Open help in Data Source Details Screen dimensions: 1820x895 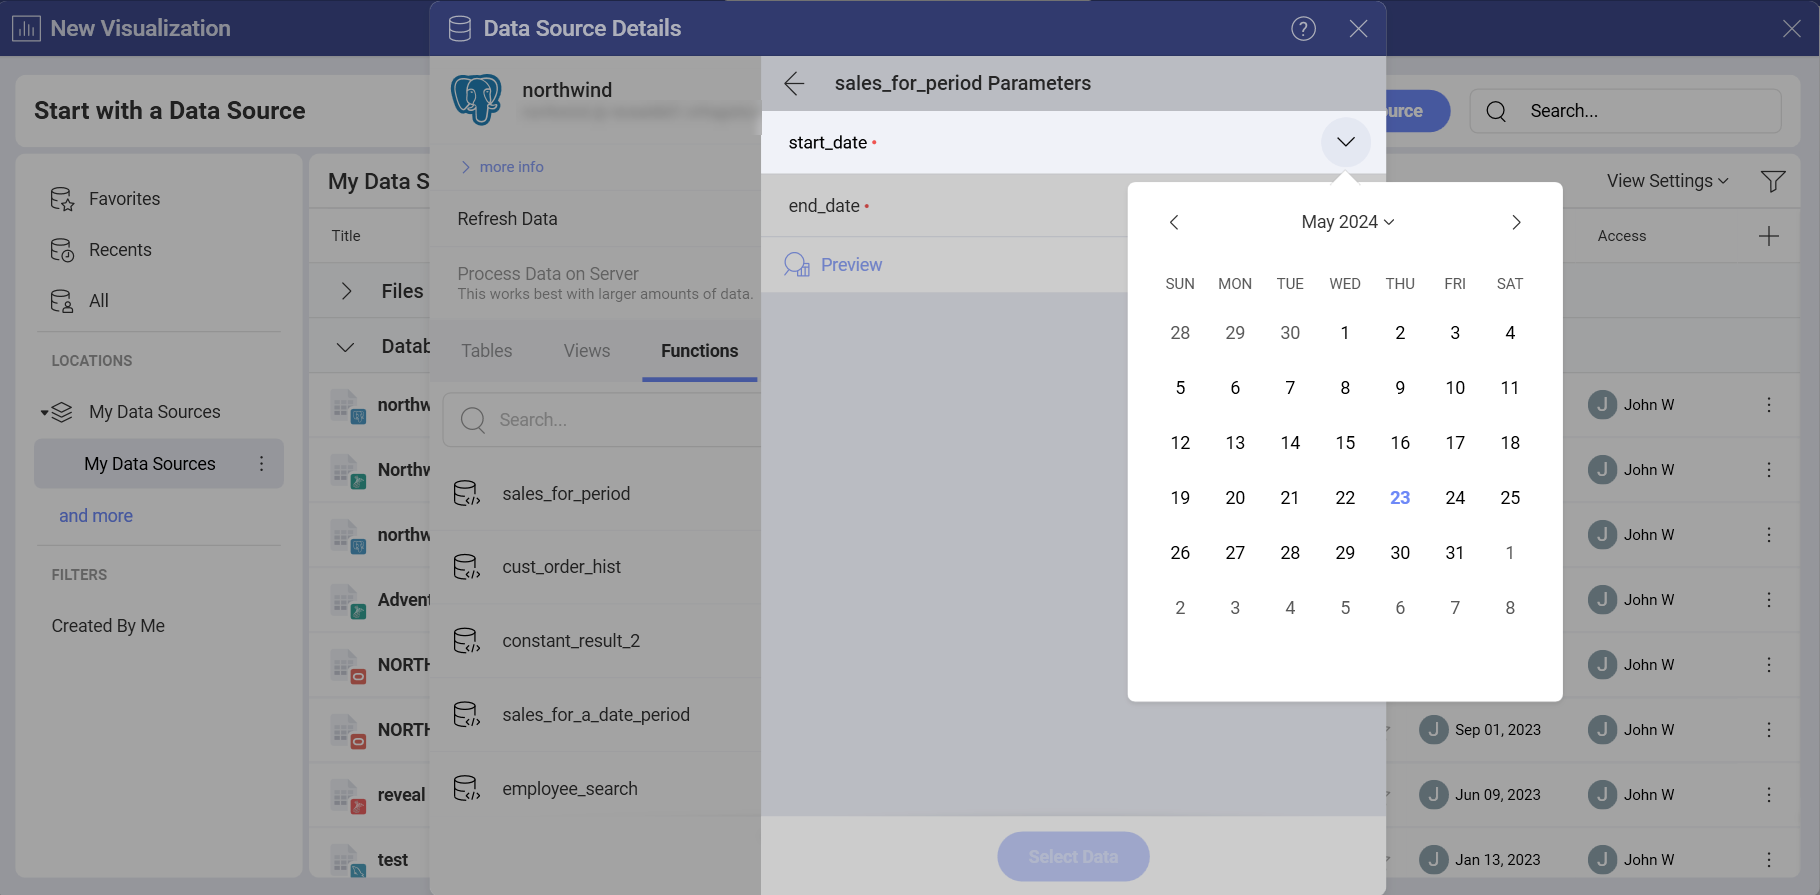pyautogui.click(x=1303, y=28)
